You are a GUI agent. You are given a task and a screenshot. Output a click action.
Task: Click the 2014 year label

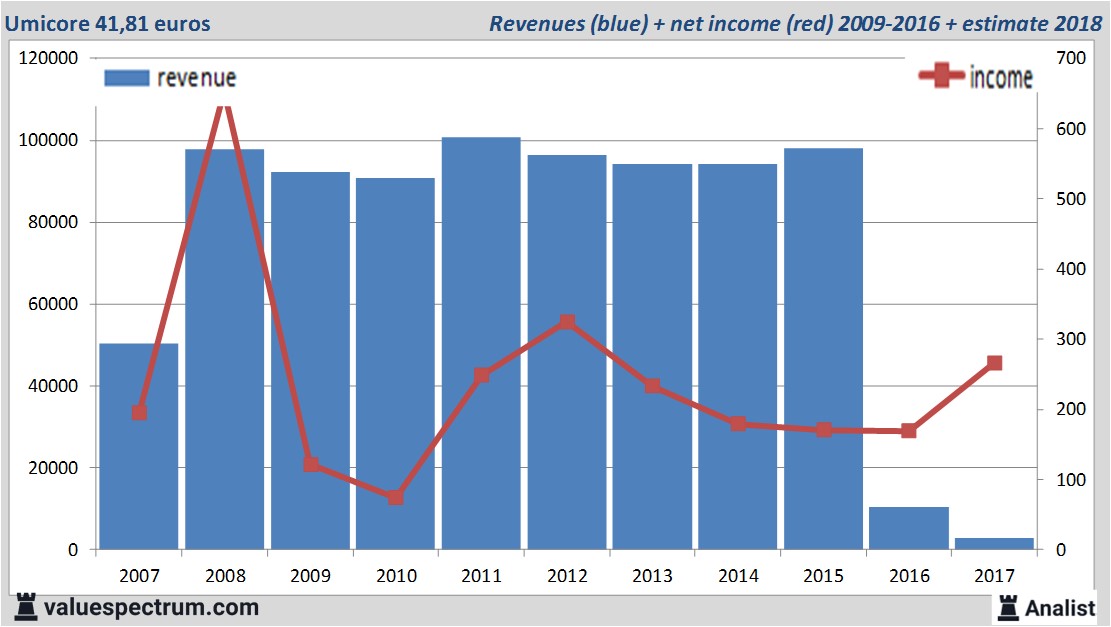tap(738, 575)
